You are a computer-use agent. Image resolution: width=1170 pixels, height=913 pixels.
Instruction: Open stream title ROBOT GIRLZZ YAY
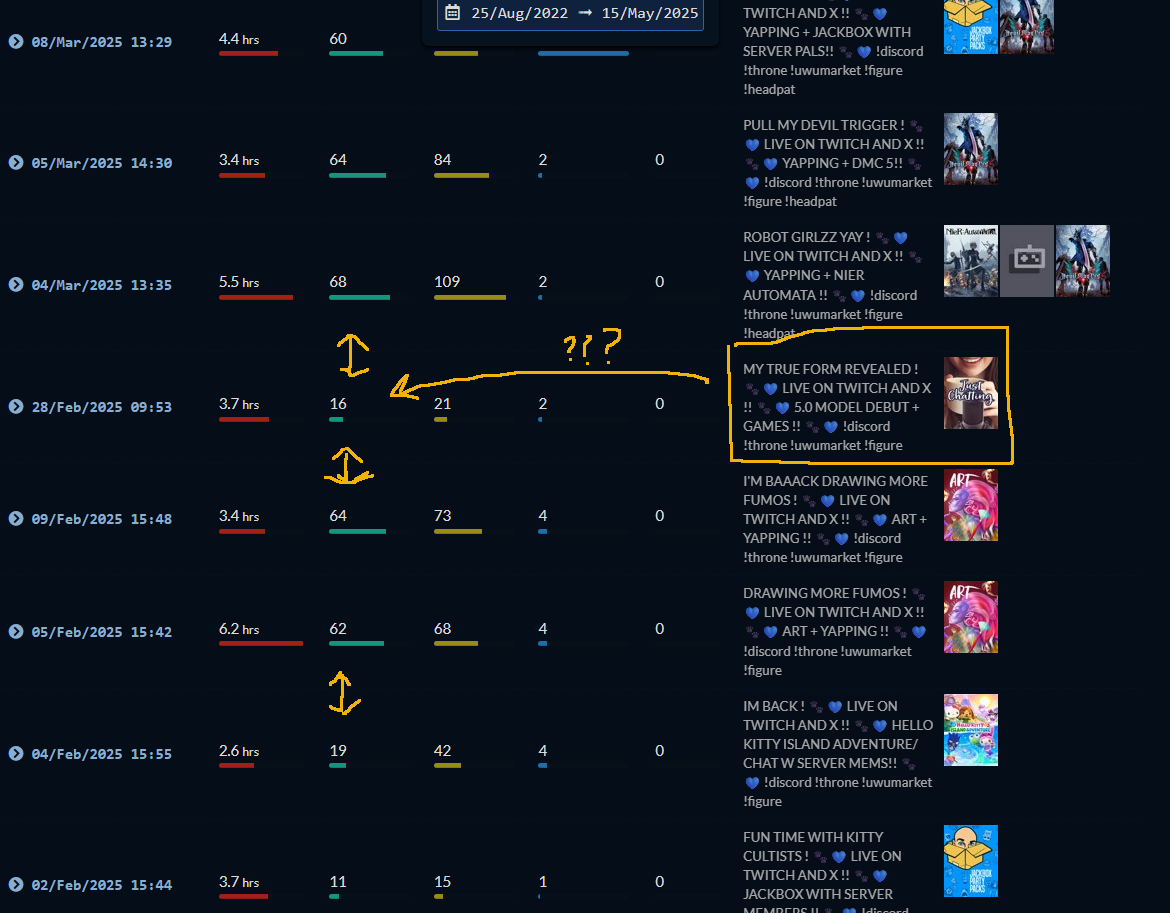[832, 285]
